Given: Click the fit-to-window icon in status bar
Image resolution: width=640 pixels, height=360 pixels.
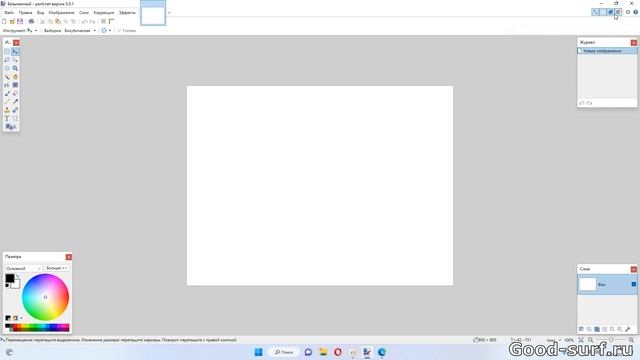Looking at the screenshot, I should click(x=581, y=340).
